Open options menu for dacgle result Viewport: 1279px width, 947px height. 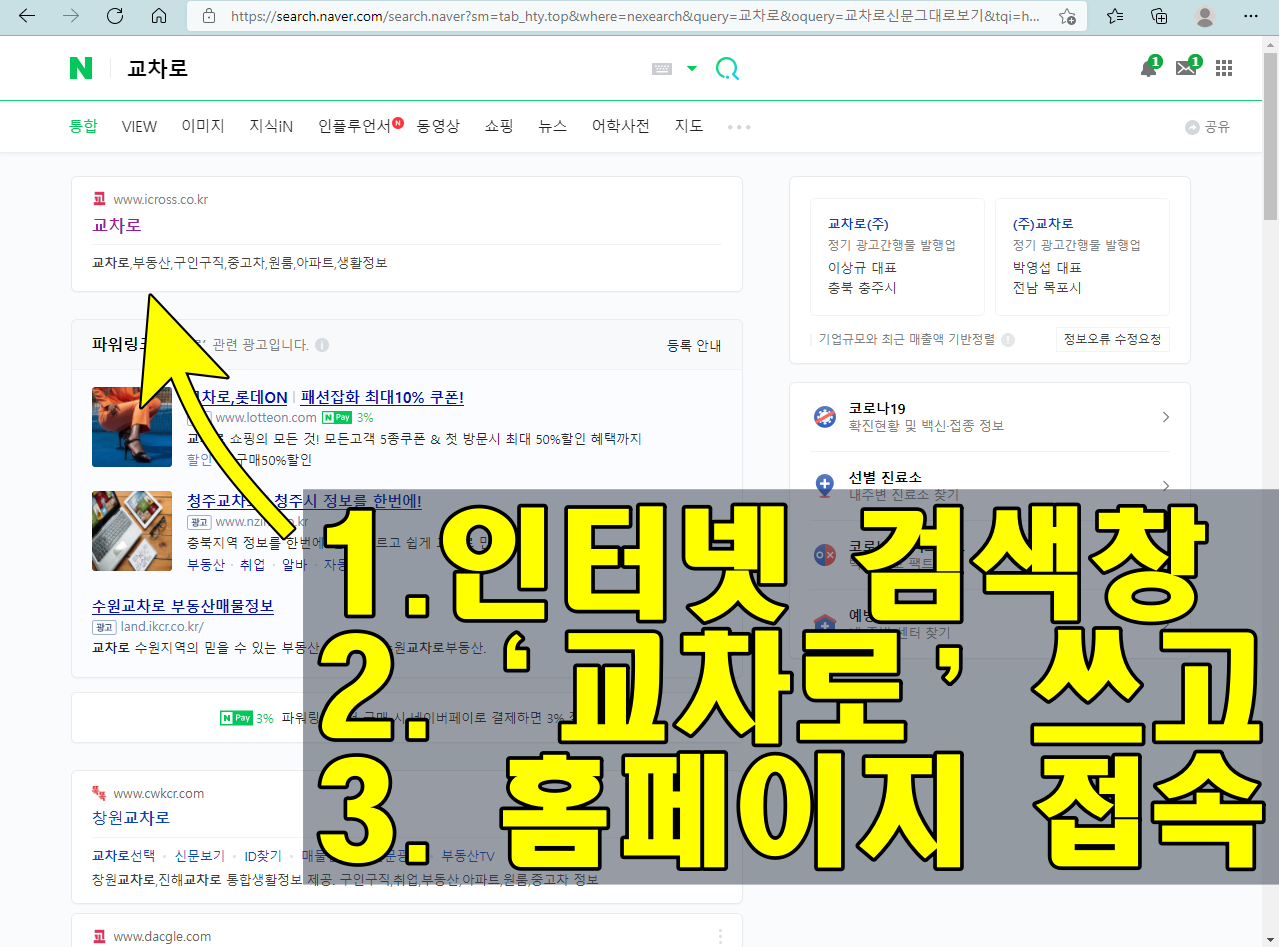[720, 937]
